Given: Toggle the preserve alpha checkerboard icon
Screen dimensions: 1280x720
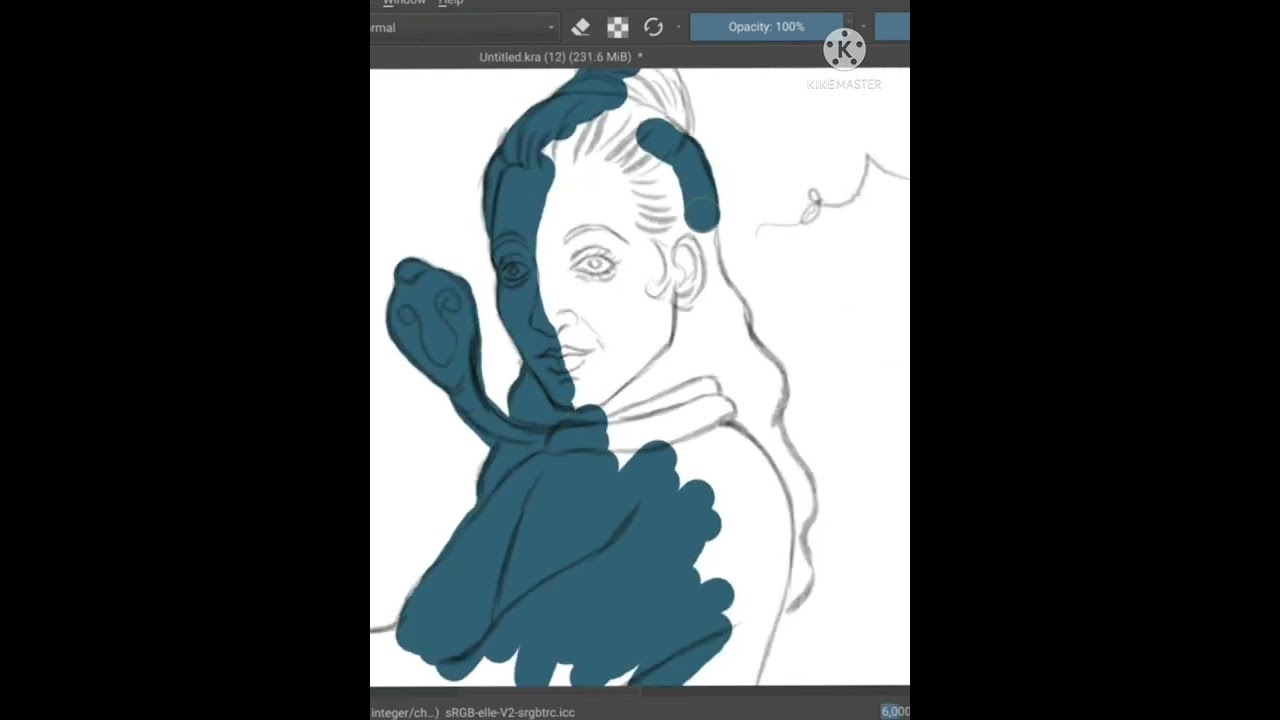Looking at the screenshot, I should pos(617,28).
